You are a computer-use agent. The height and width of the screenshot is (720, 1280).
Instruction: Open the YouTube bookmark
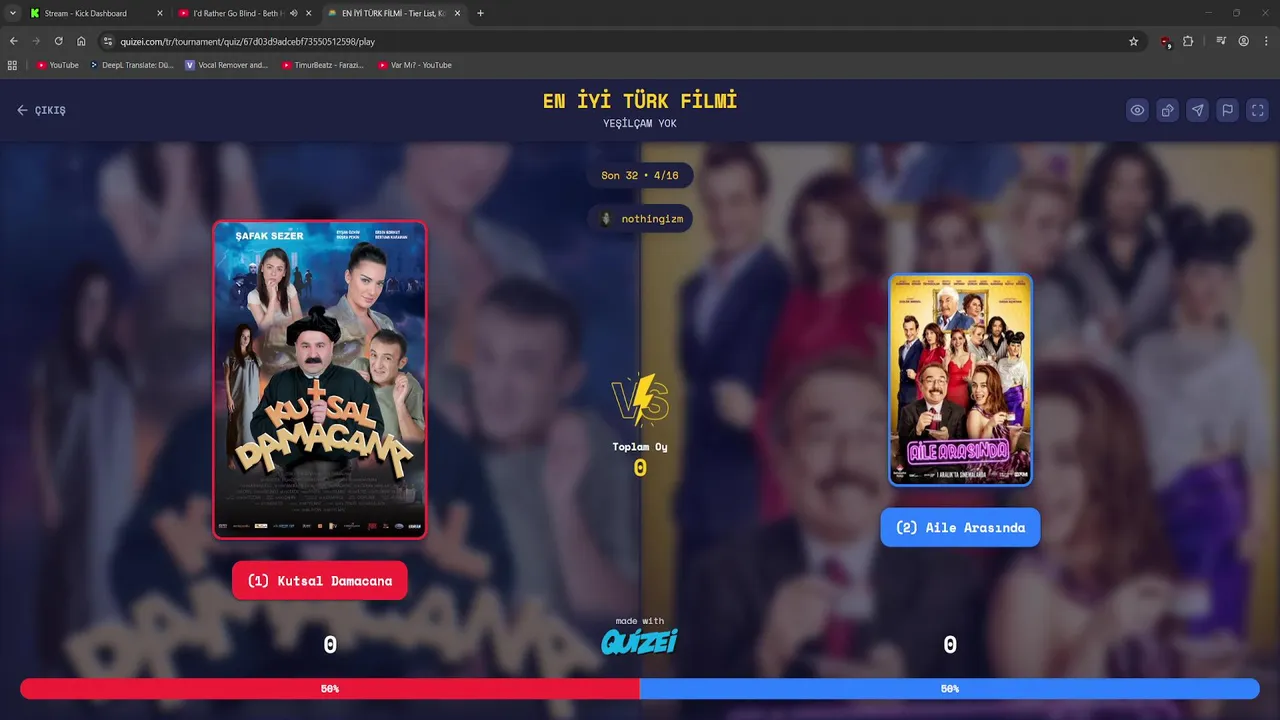pos(57,65)
